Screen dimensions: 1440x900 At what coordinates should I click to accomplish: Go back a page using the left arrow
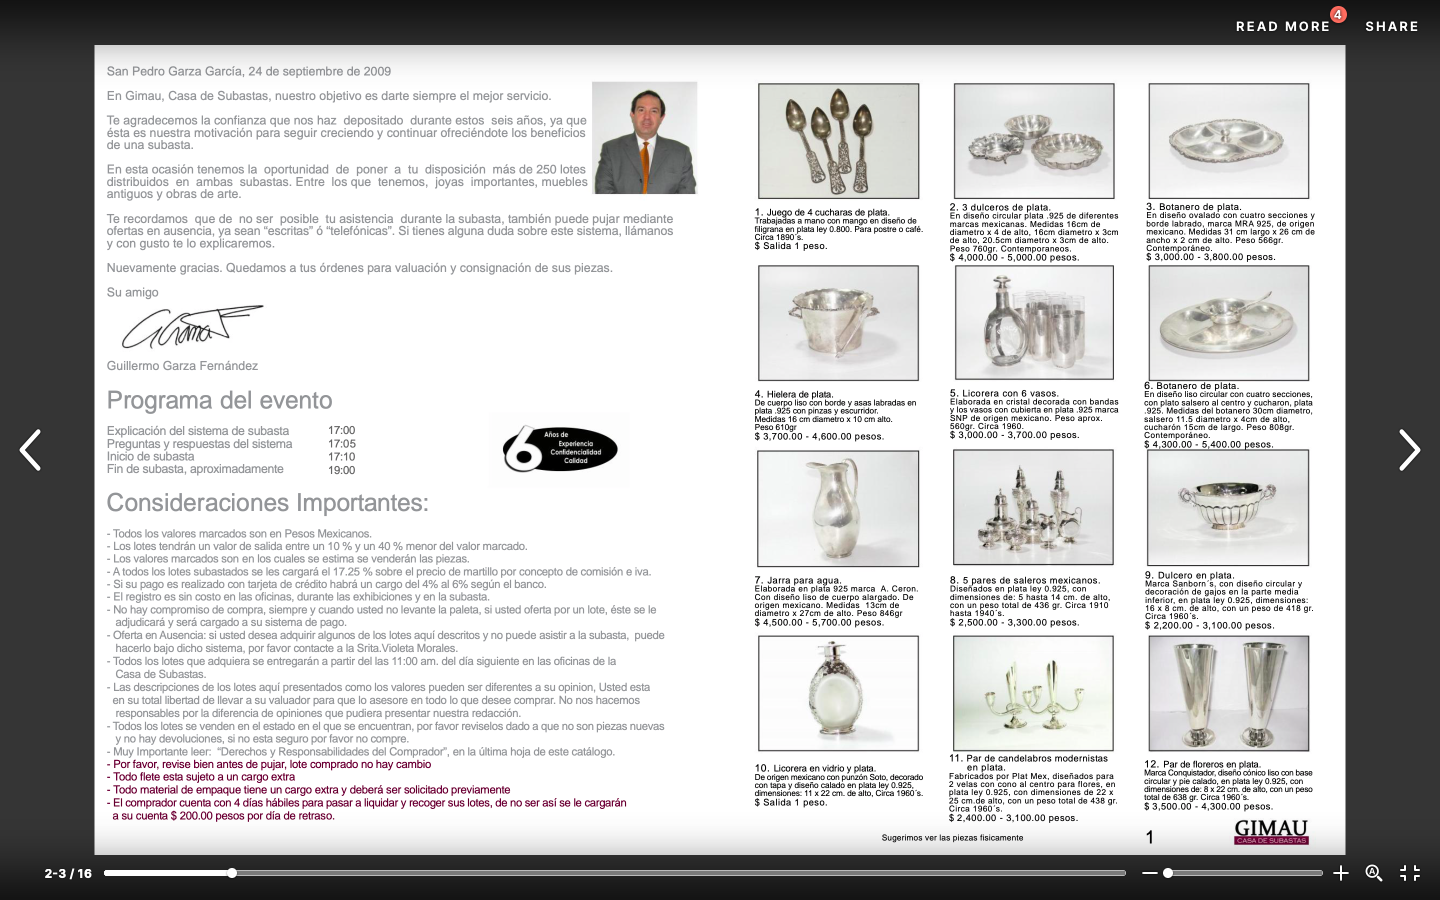pyautogui.click(x=31, y=450)
